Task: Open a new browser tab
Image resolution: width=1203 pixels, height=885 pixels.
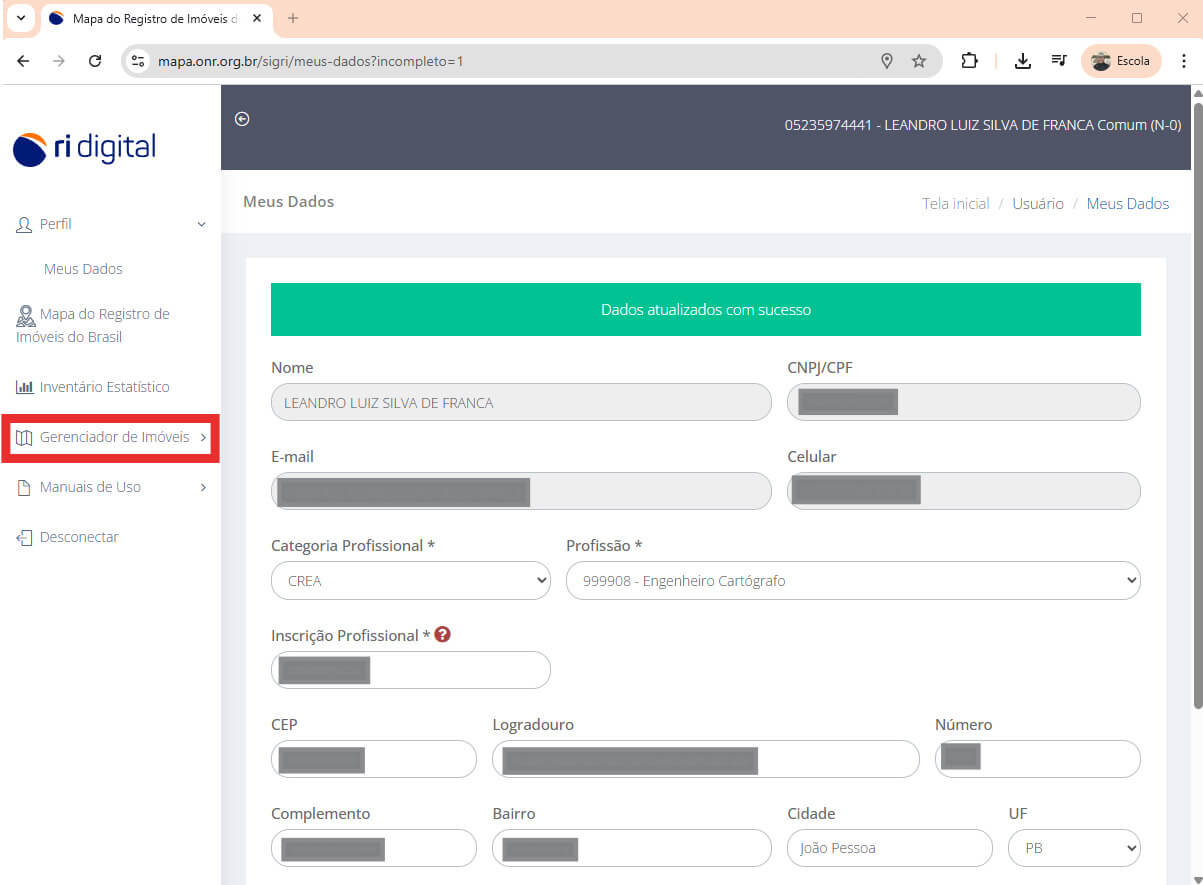Action: click(x=293, y=18)
